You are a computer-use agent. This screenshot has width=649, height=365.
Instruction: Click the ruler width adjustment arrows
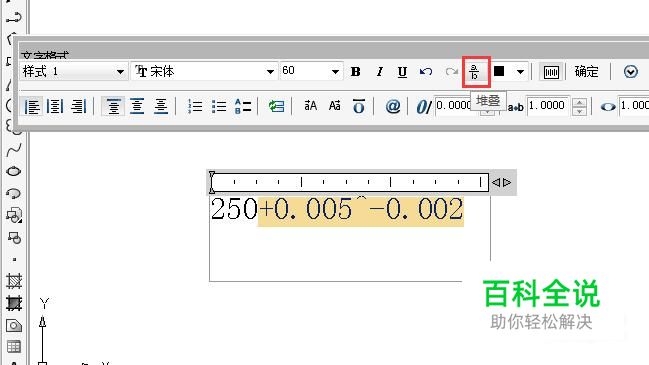[x=501, y=182]
